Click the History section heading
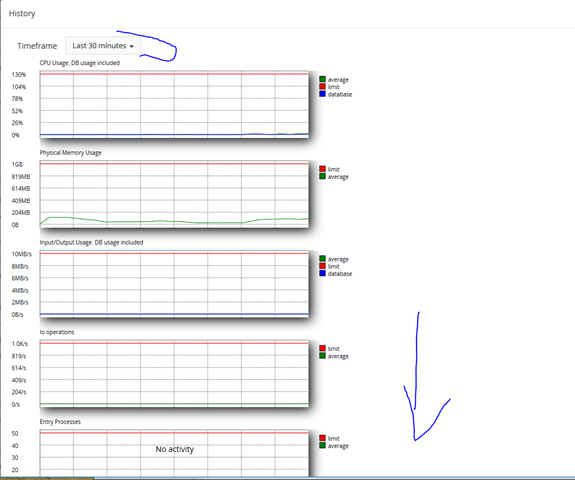575x480 pixels. click(22, 14)
